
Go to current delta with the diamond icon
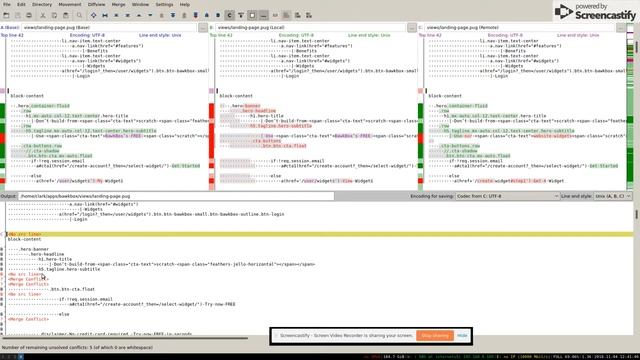point(93,16)
